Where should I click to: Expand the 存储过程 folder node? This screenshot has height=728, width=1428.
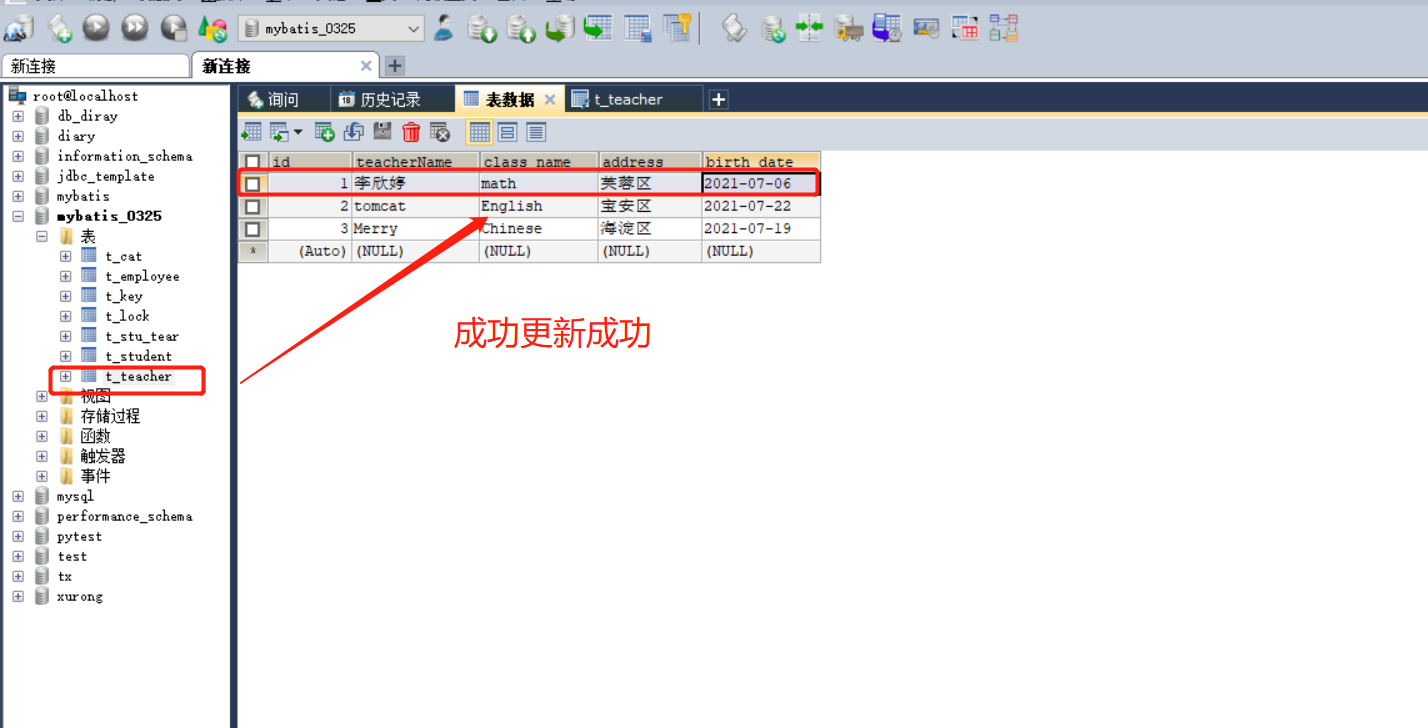(x=42, y=416)
